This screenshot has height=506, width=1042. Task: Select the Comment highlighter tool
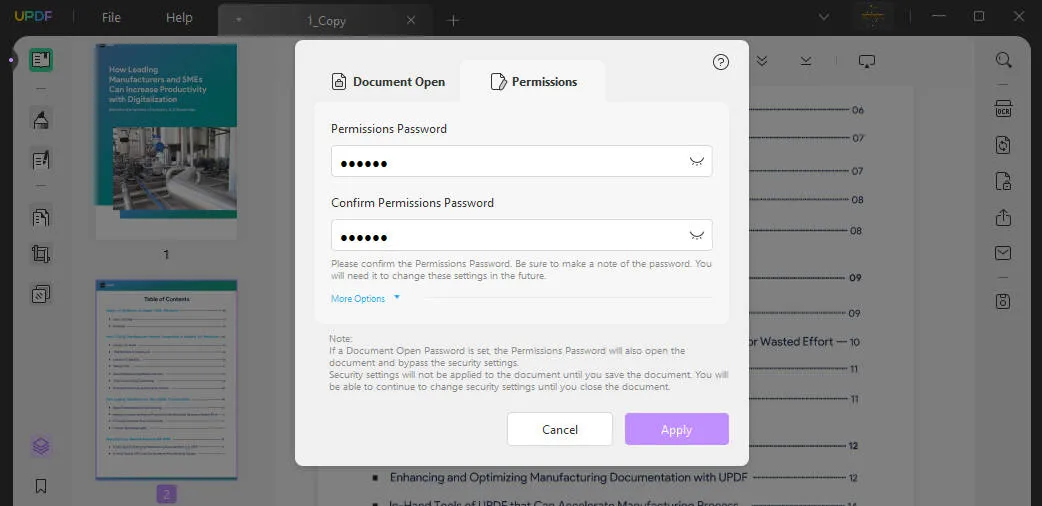point(41,120)
